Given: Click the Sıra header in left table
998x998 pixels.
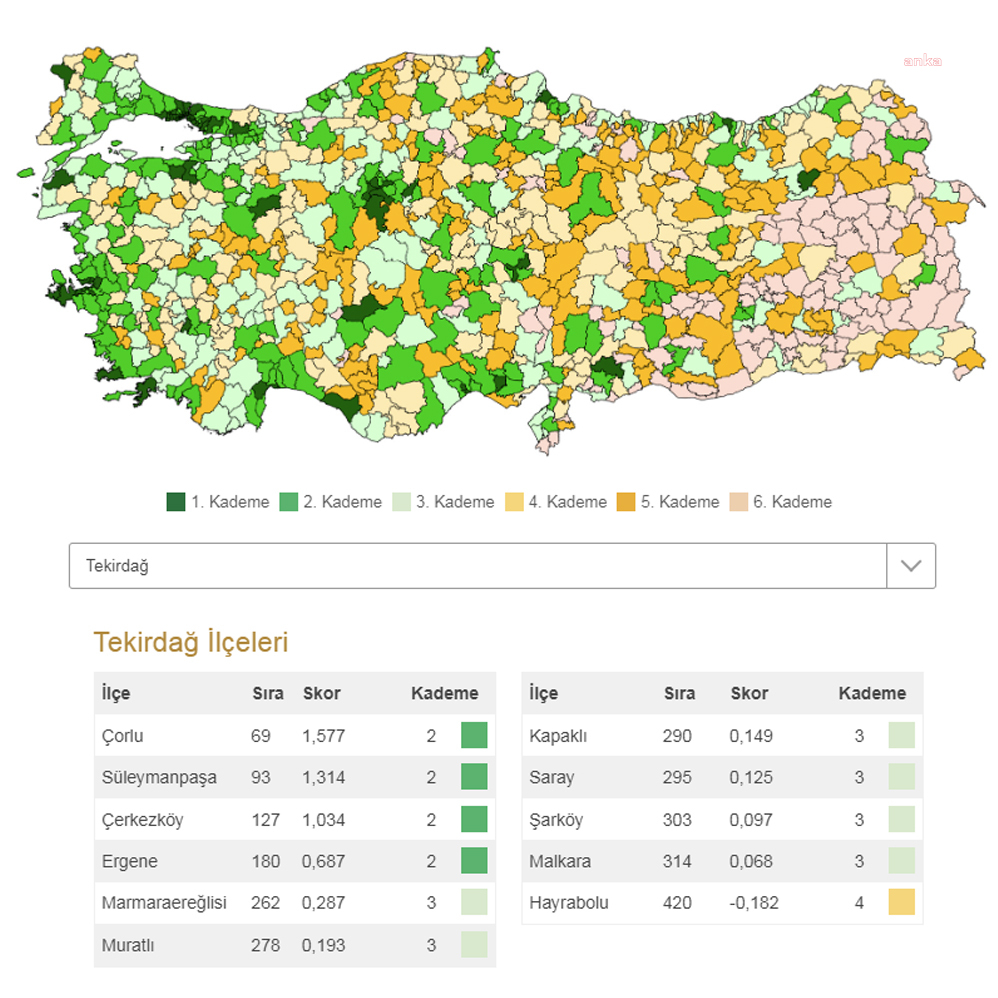Looking at the screenshot, I should tap(268, 693).
